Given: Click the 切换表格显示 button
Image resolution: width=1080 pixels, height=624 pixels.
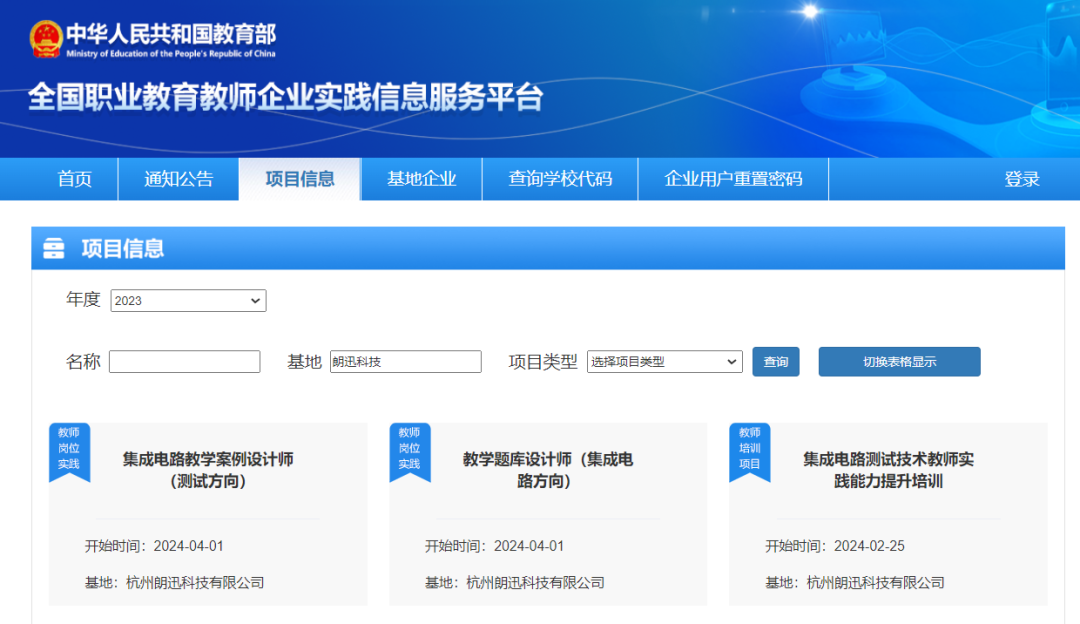Looking at the screenshot, I should click(x=899, y=362).
